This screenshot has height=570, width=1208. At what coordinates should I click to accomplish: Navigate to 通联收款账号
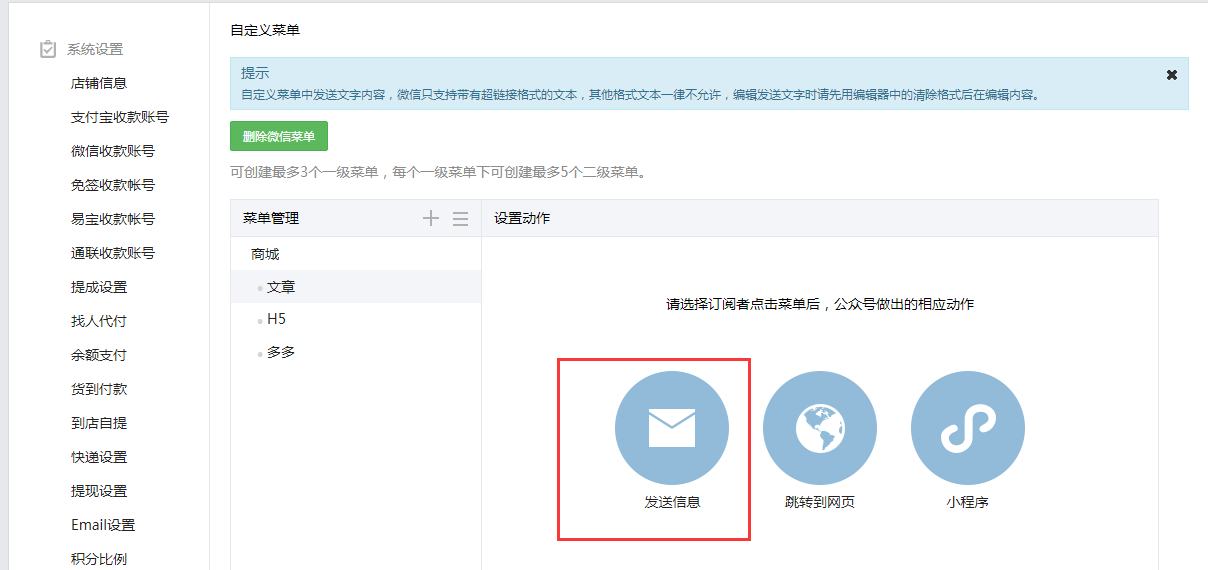(113, 253)
